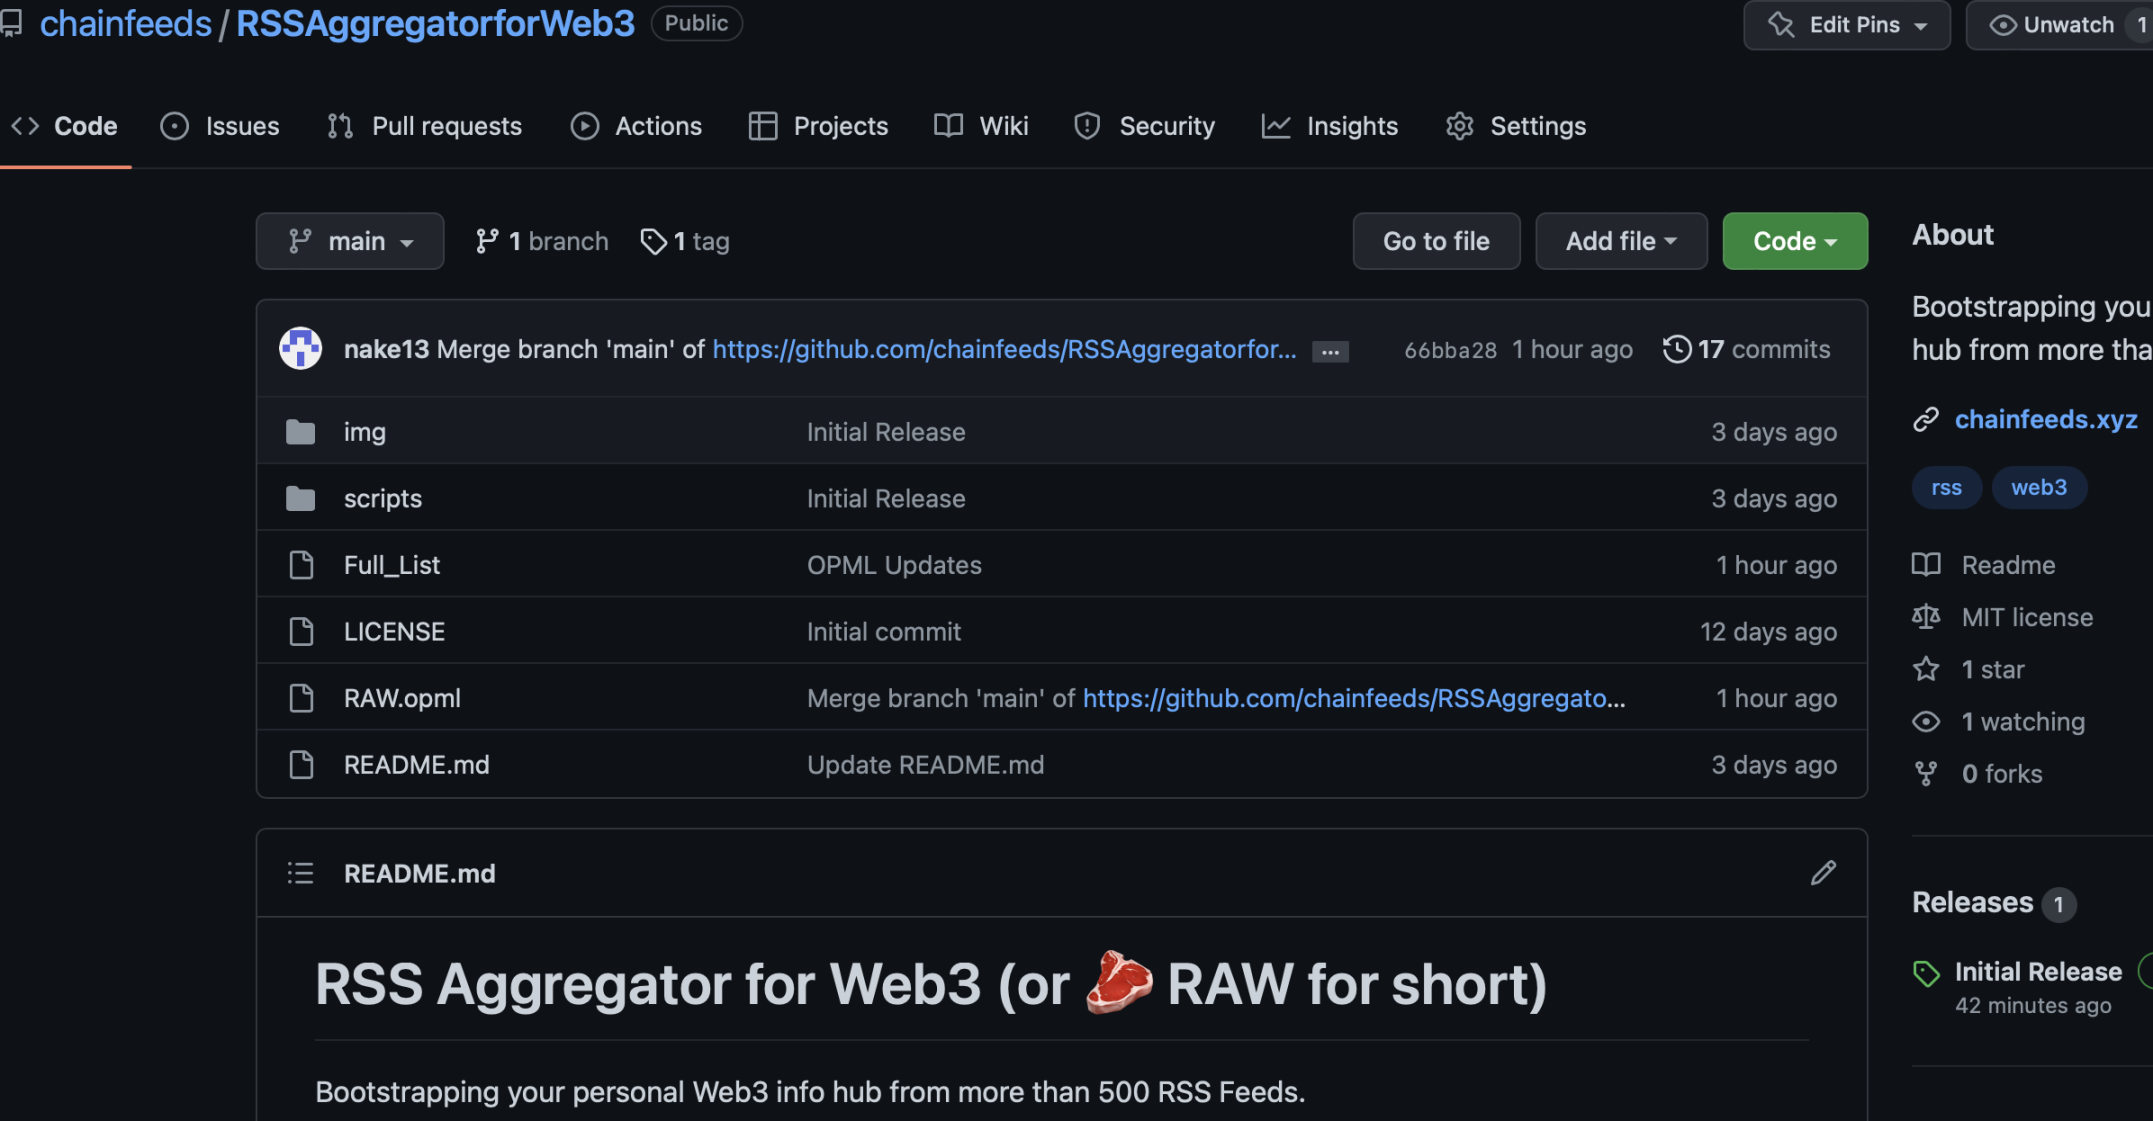The image size is (2153, 1121).
Task: Click the LICENSE file icon
Action: click(x=301, y=631)
